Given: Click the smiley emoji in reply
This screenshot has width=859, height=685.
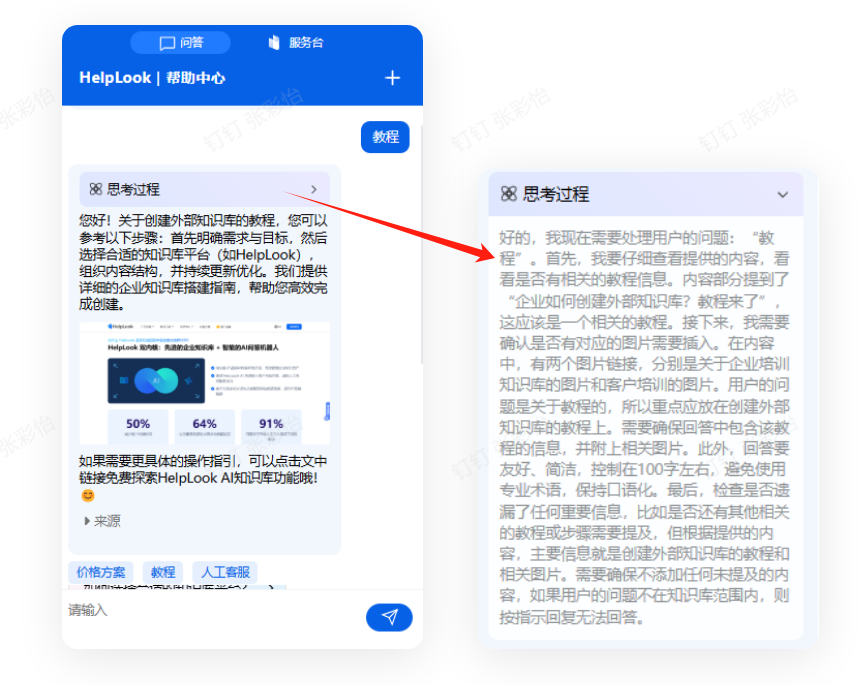Looking at the screenshot, I should 88,495.
